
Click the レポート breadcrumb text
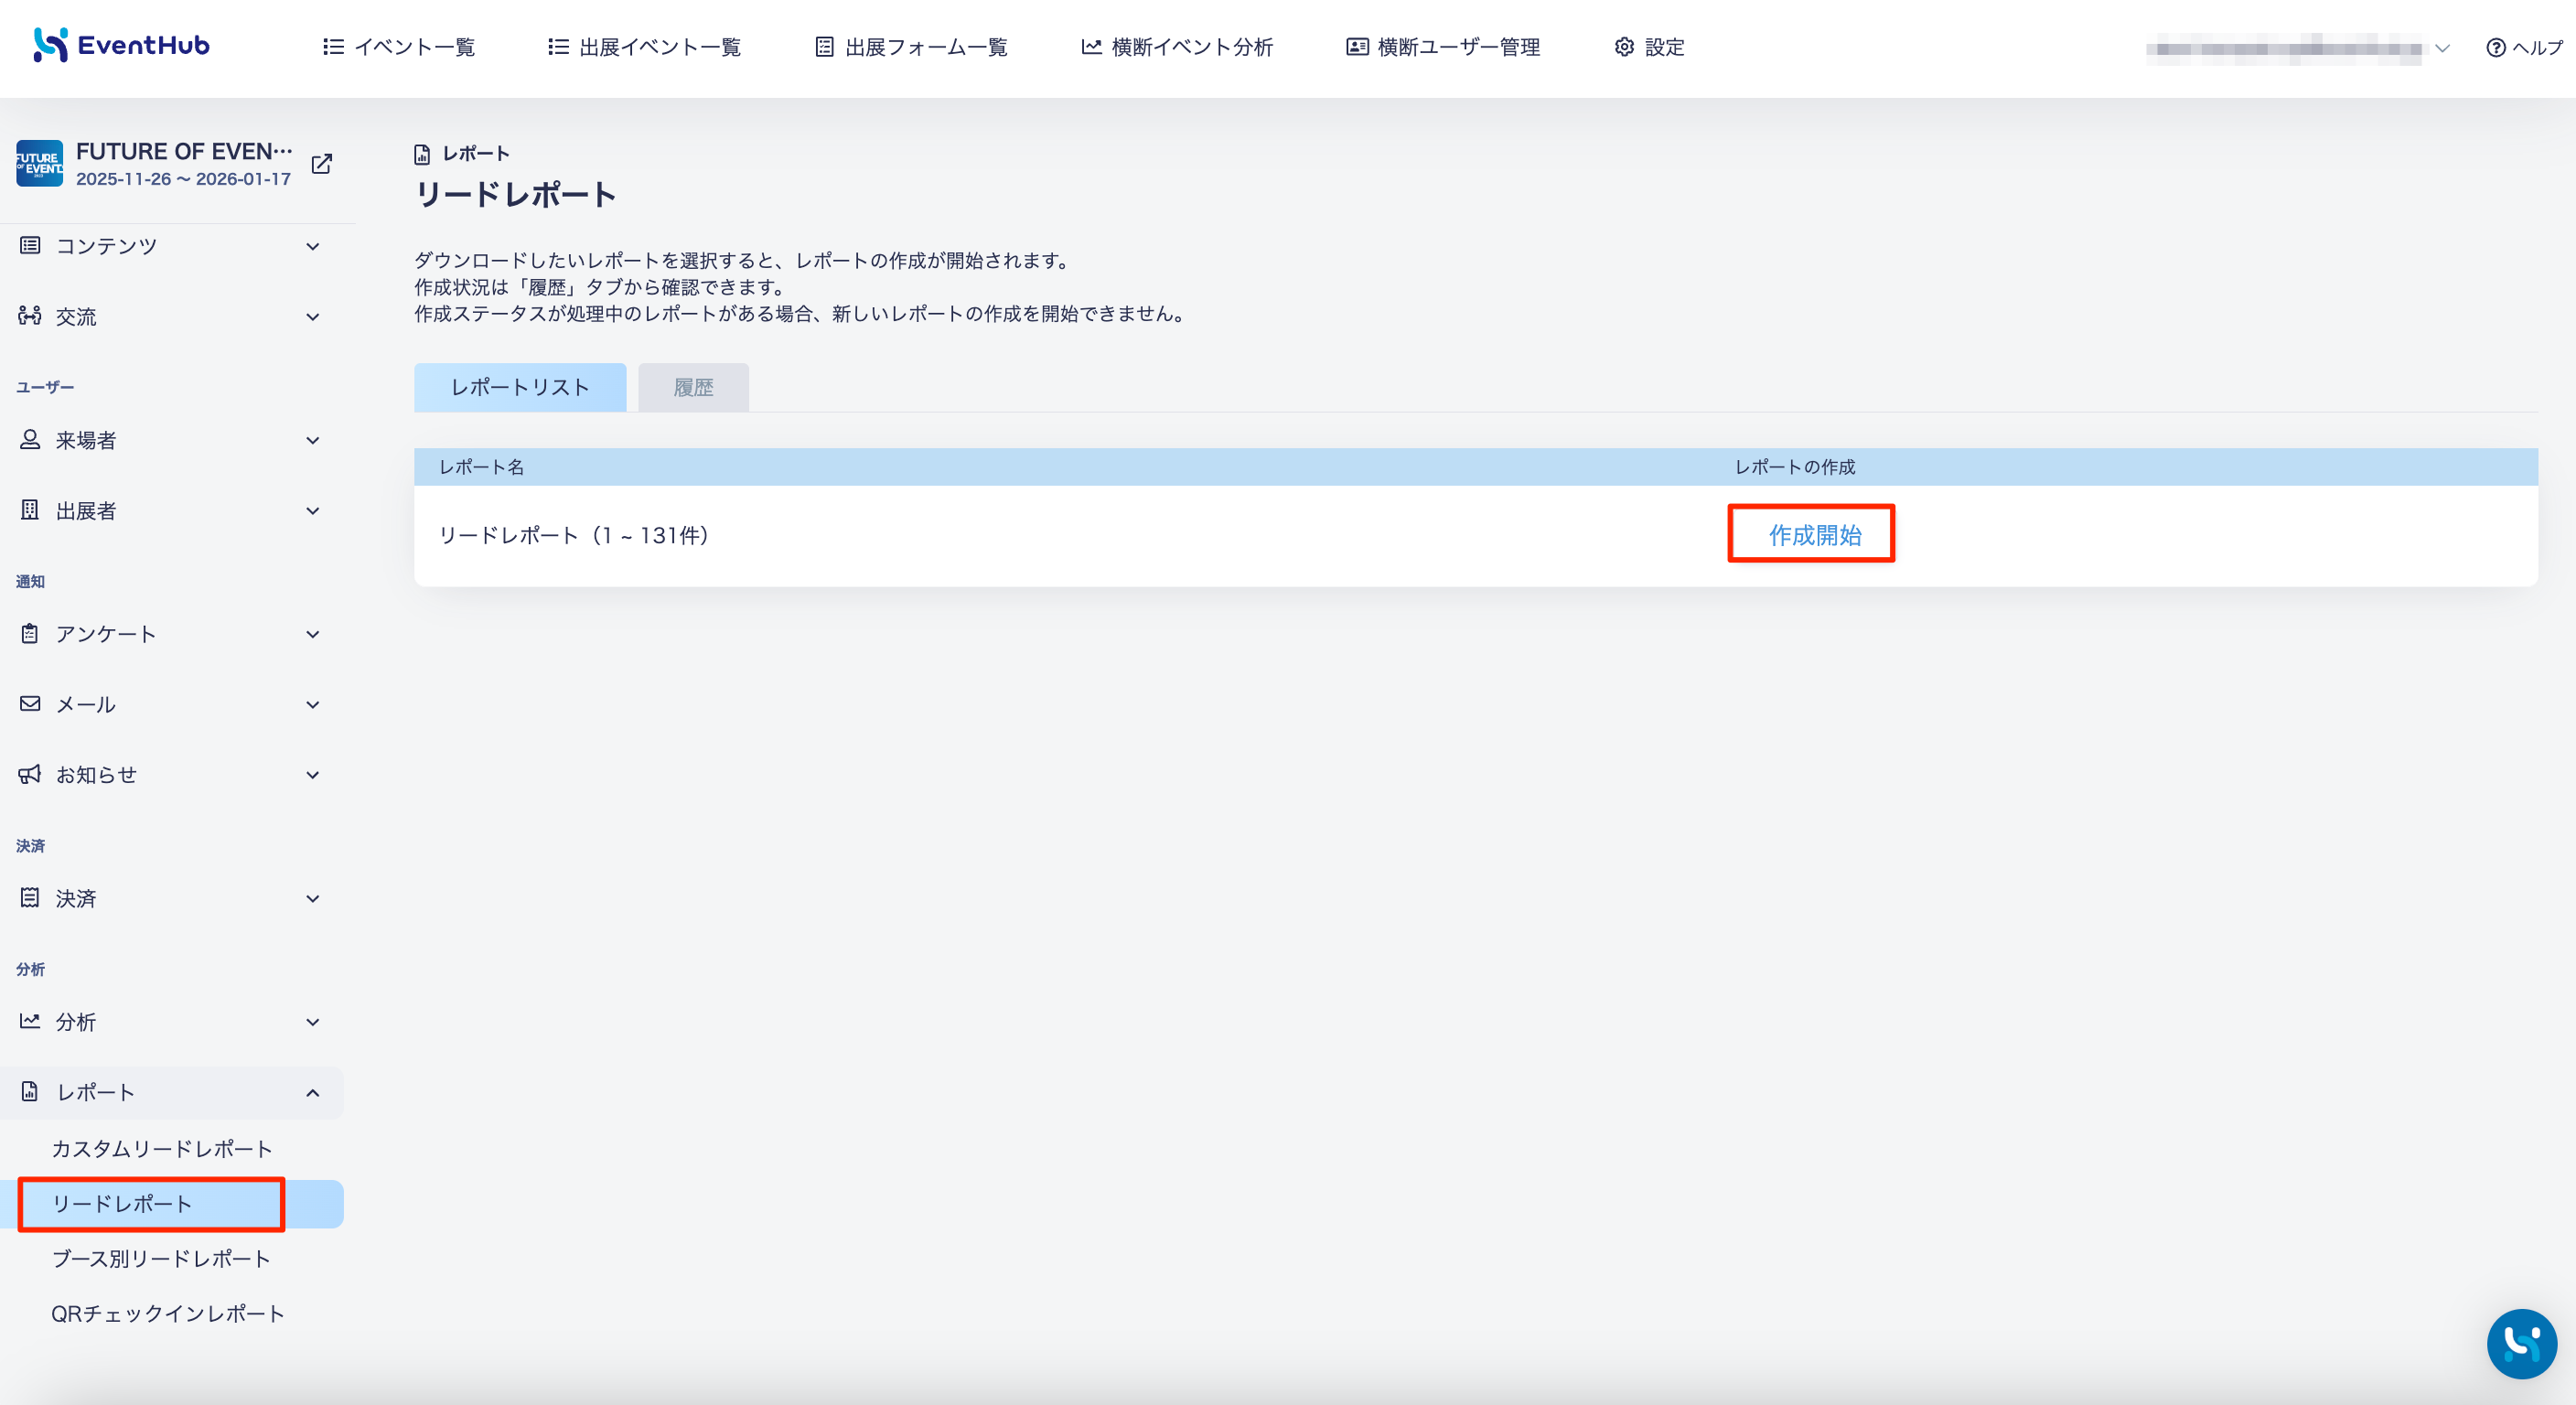(476, 154)
